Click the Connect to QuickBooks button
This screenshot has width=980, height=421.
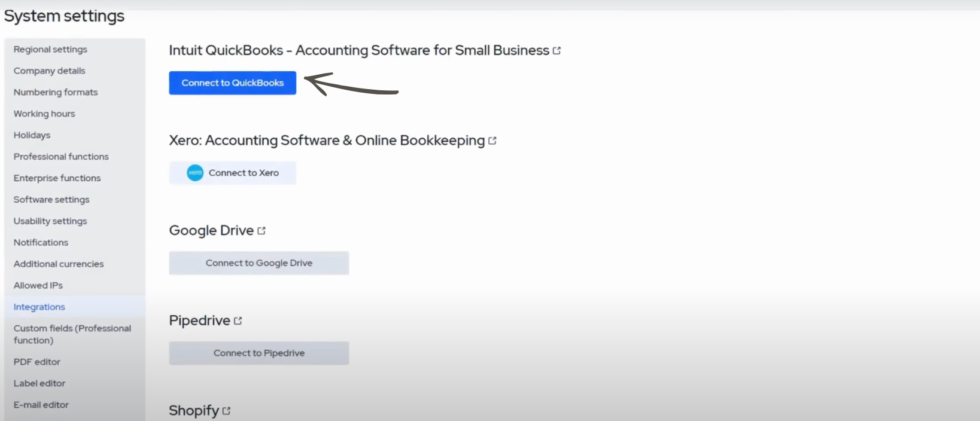click(x=232, y=83)
